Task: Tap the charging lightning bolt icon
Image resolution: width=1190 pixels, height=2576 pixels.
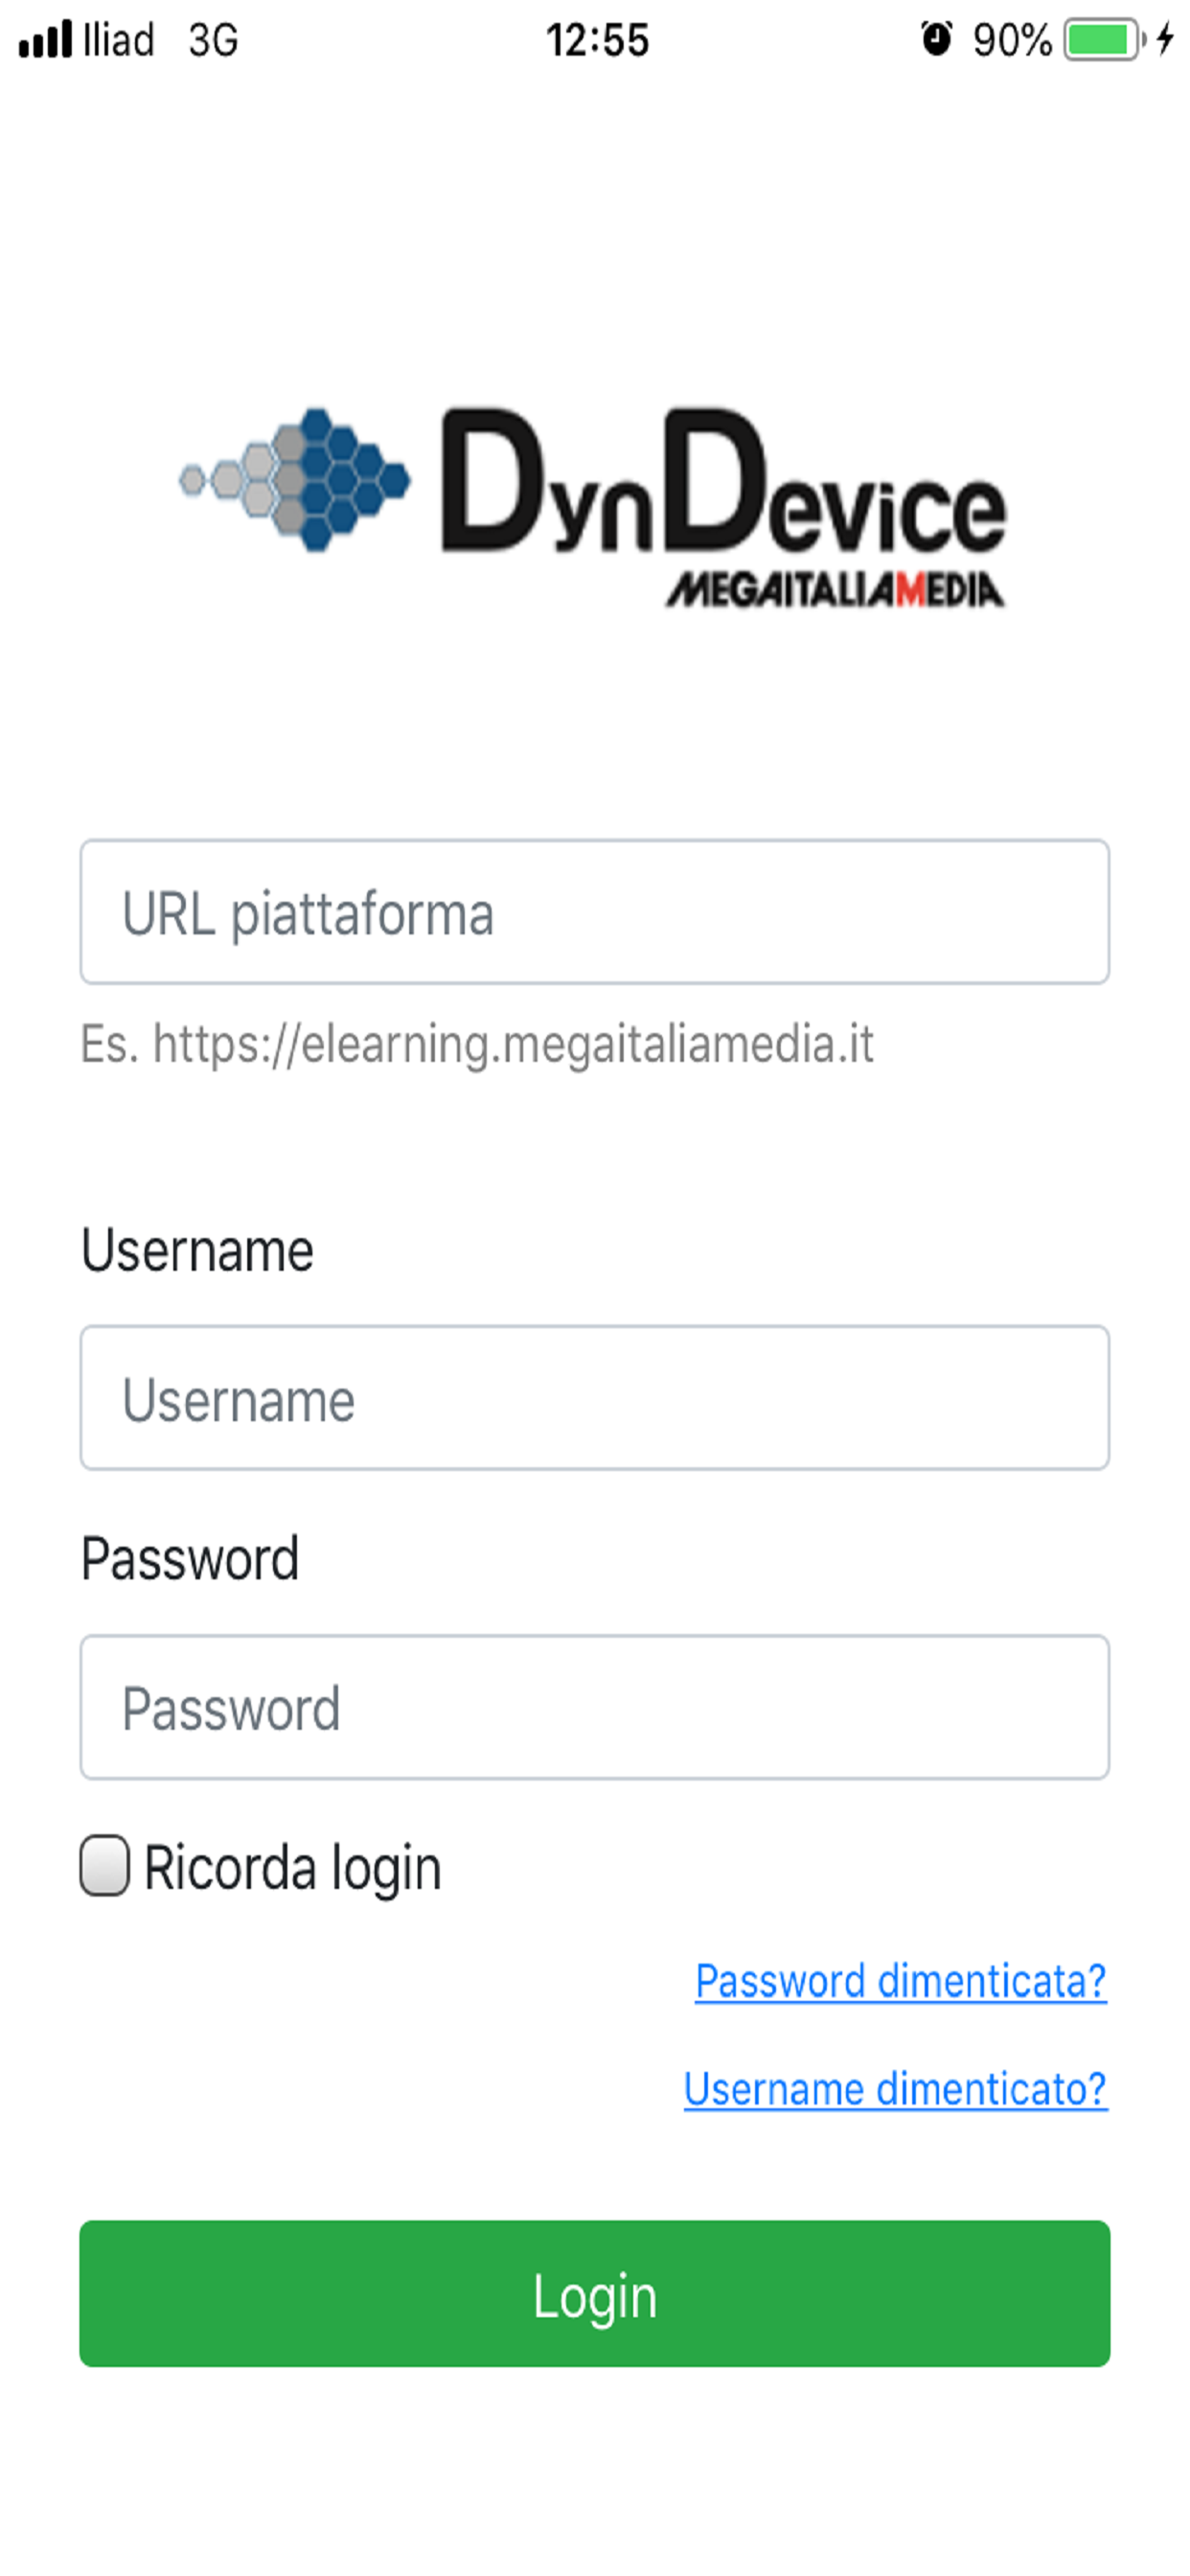Action: click(x=1166, y=38)
